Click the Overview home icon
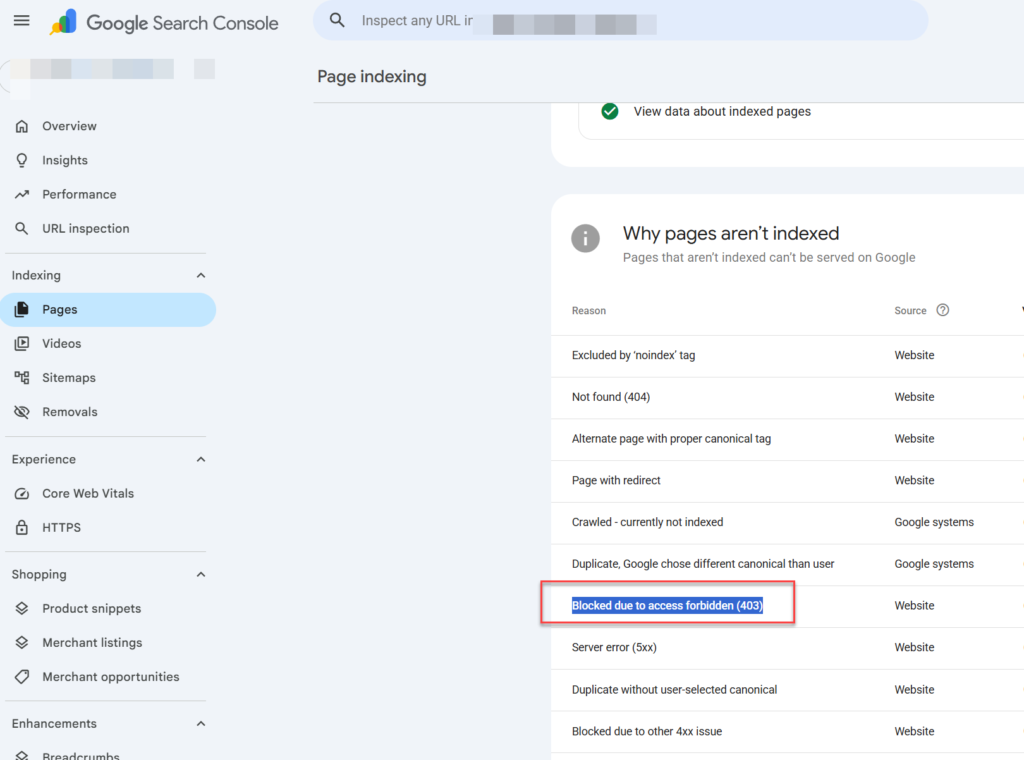1024x760 pixels. pos(22,126)
